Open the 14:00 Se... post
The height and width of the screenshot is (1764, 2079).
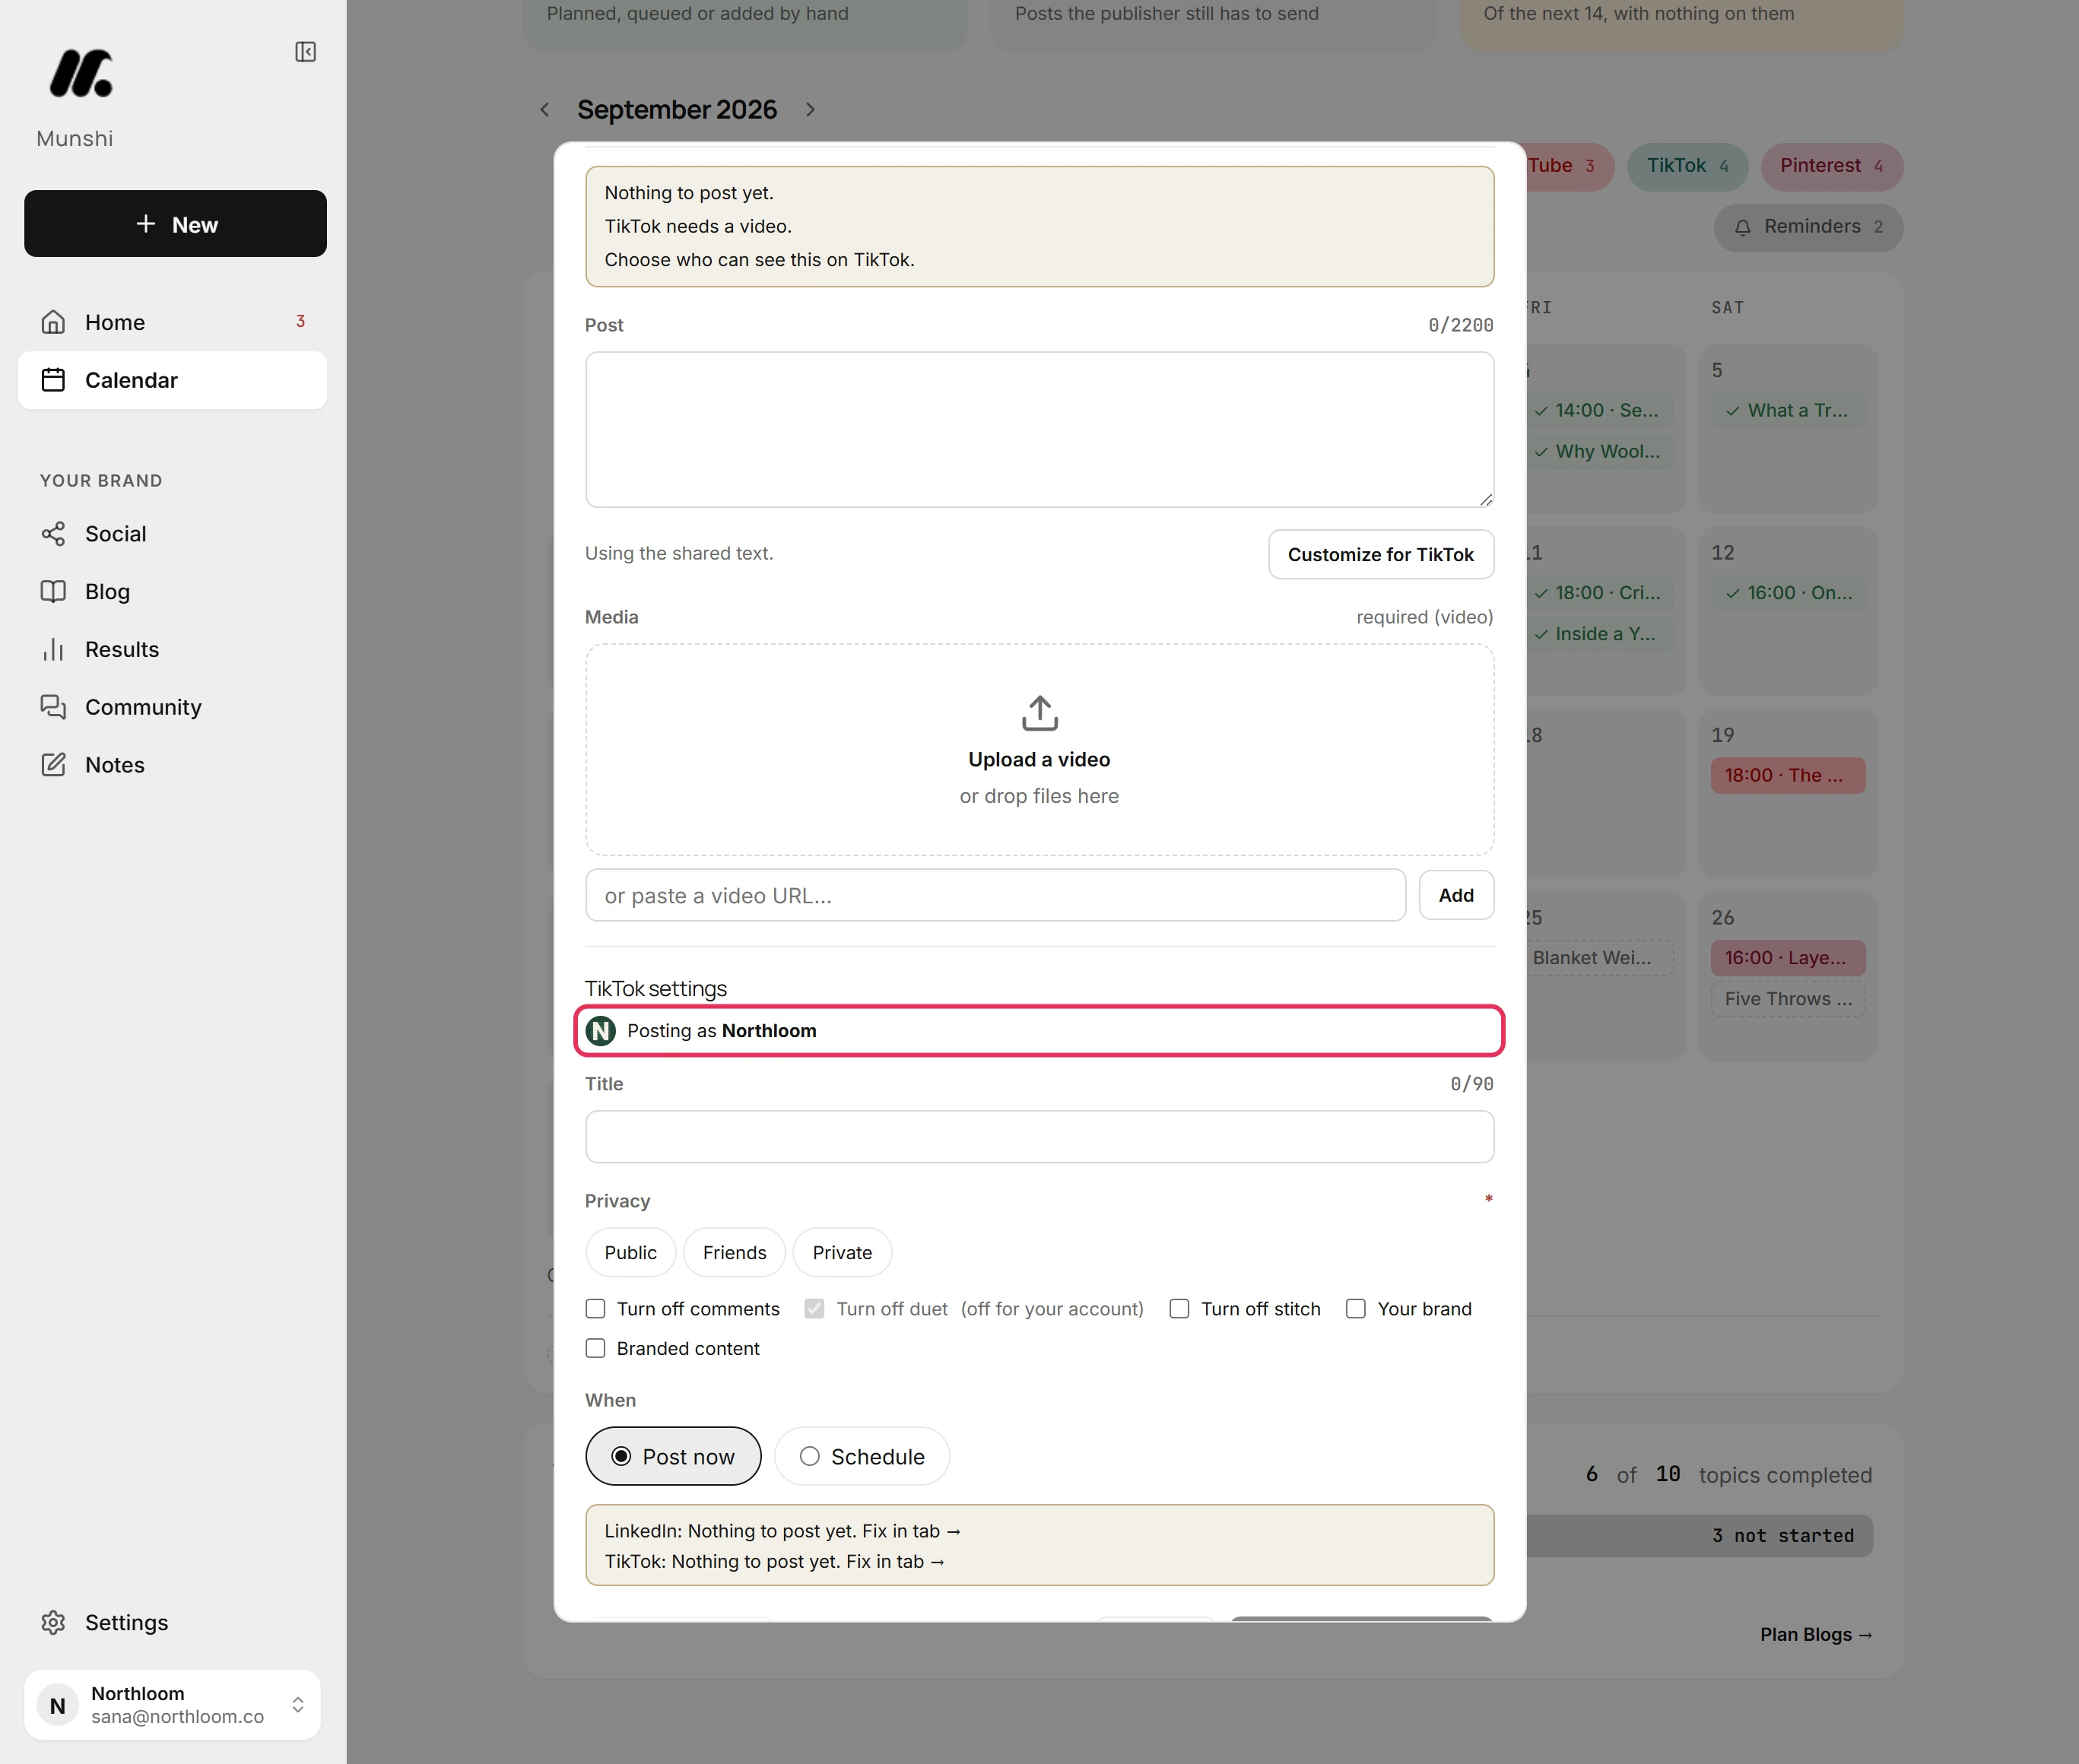(x=1599, y=410)
